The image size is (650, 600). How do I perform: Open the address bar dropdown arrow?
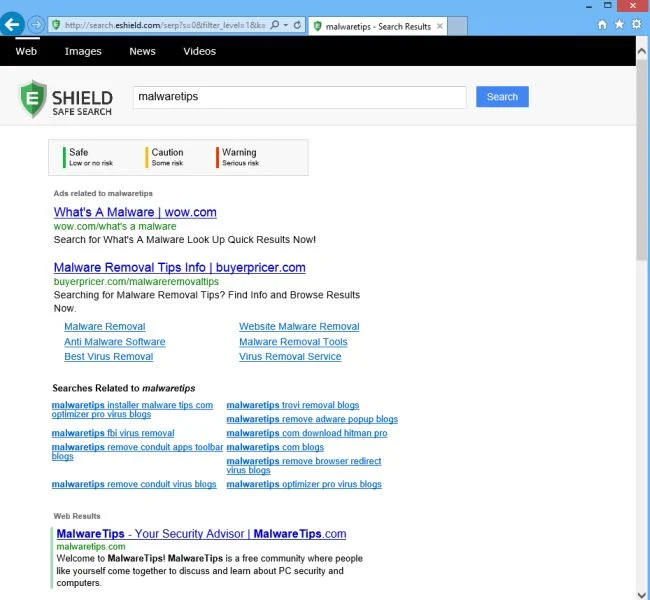pyautogui.click(x=286, y=25)
